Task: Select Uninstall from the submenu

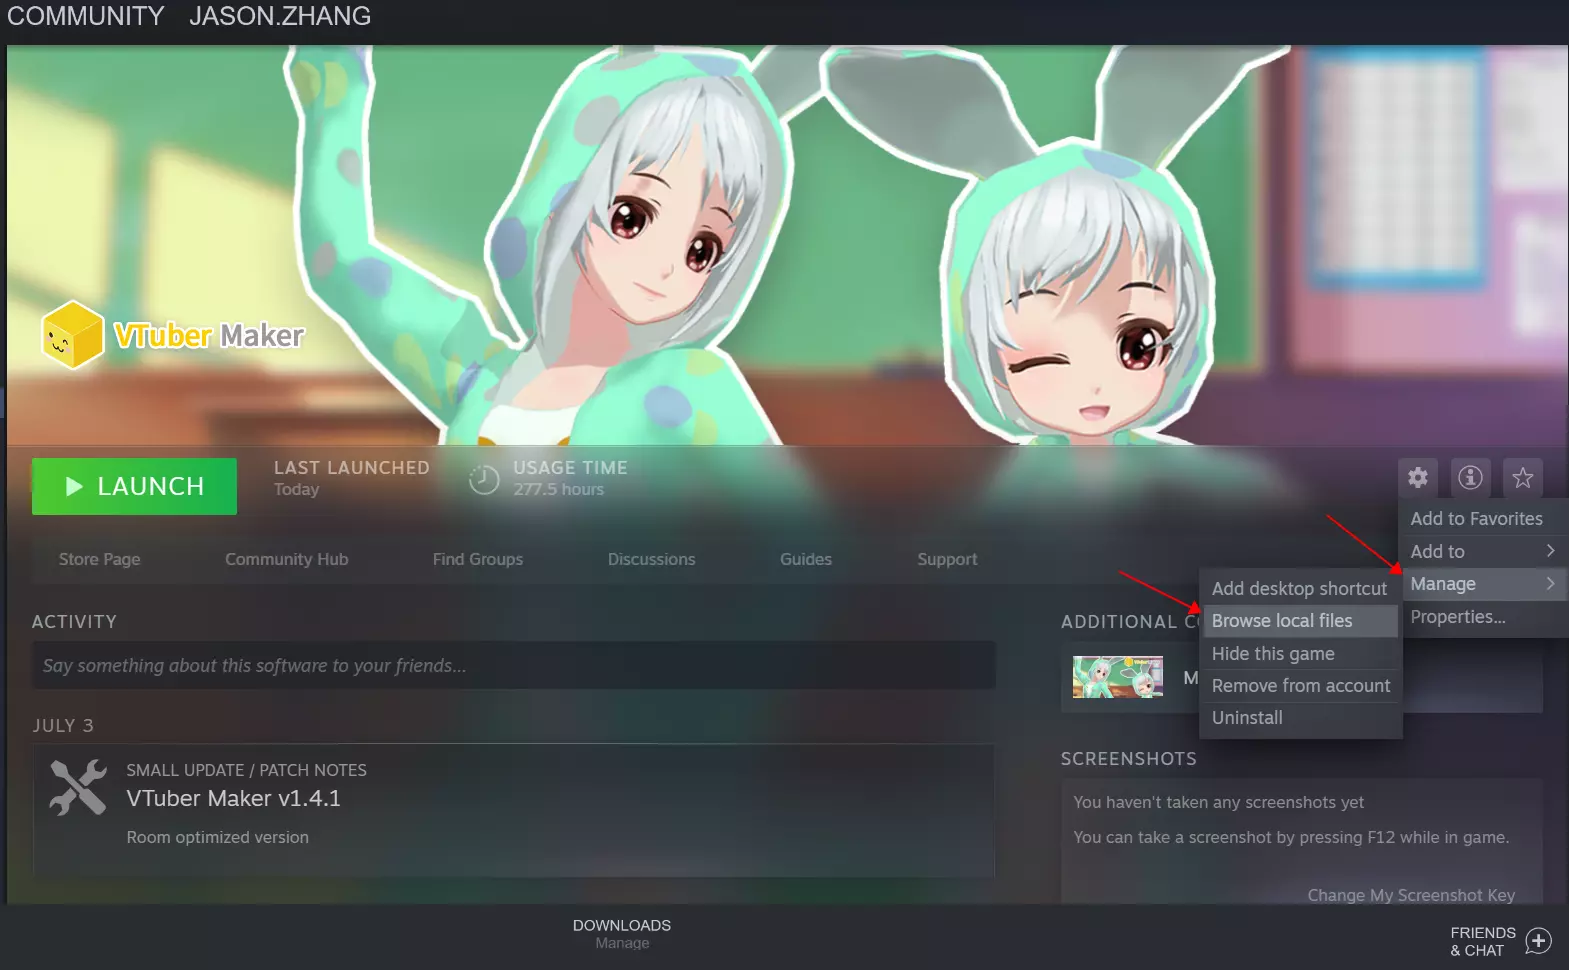Action: click(1301, 718)
